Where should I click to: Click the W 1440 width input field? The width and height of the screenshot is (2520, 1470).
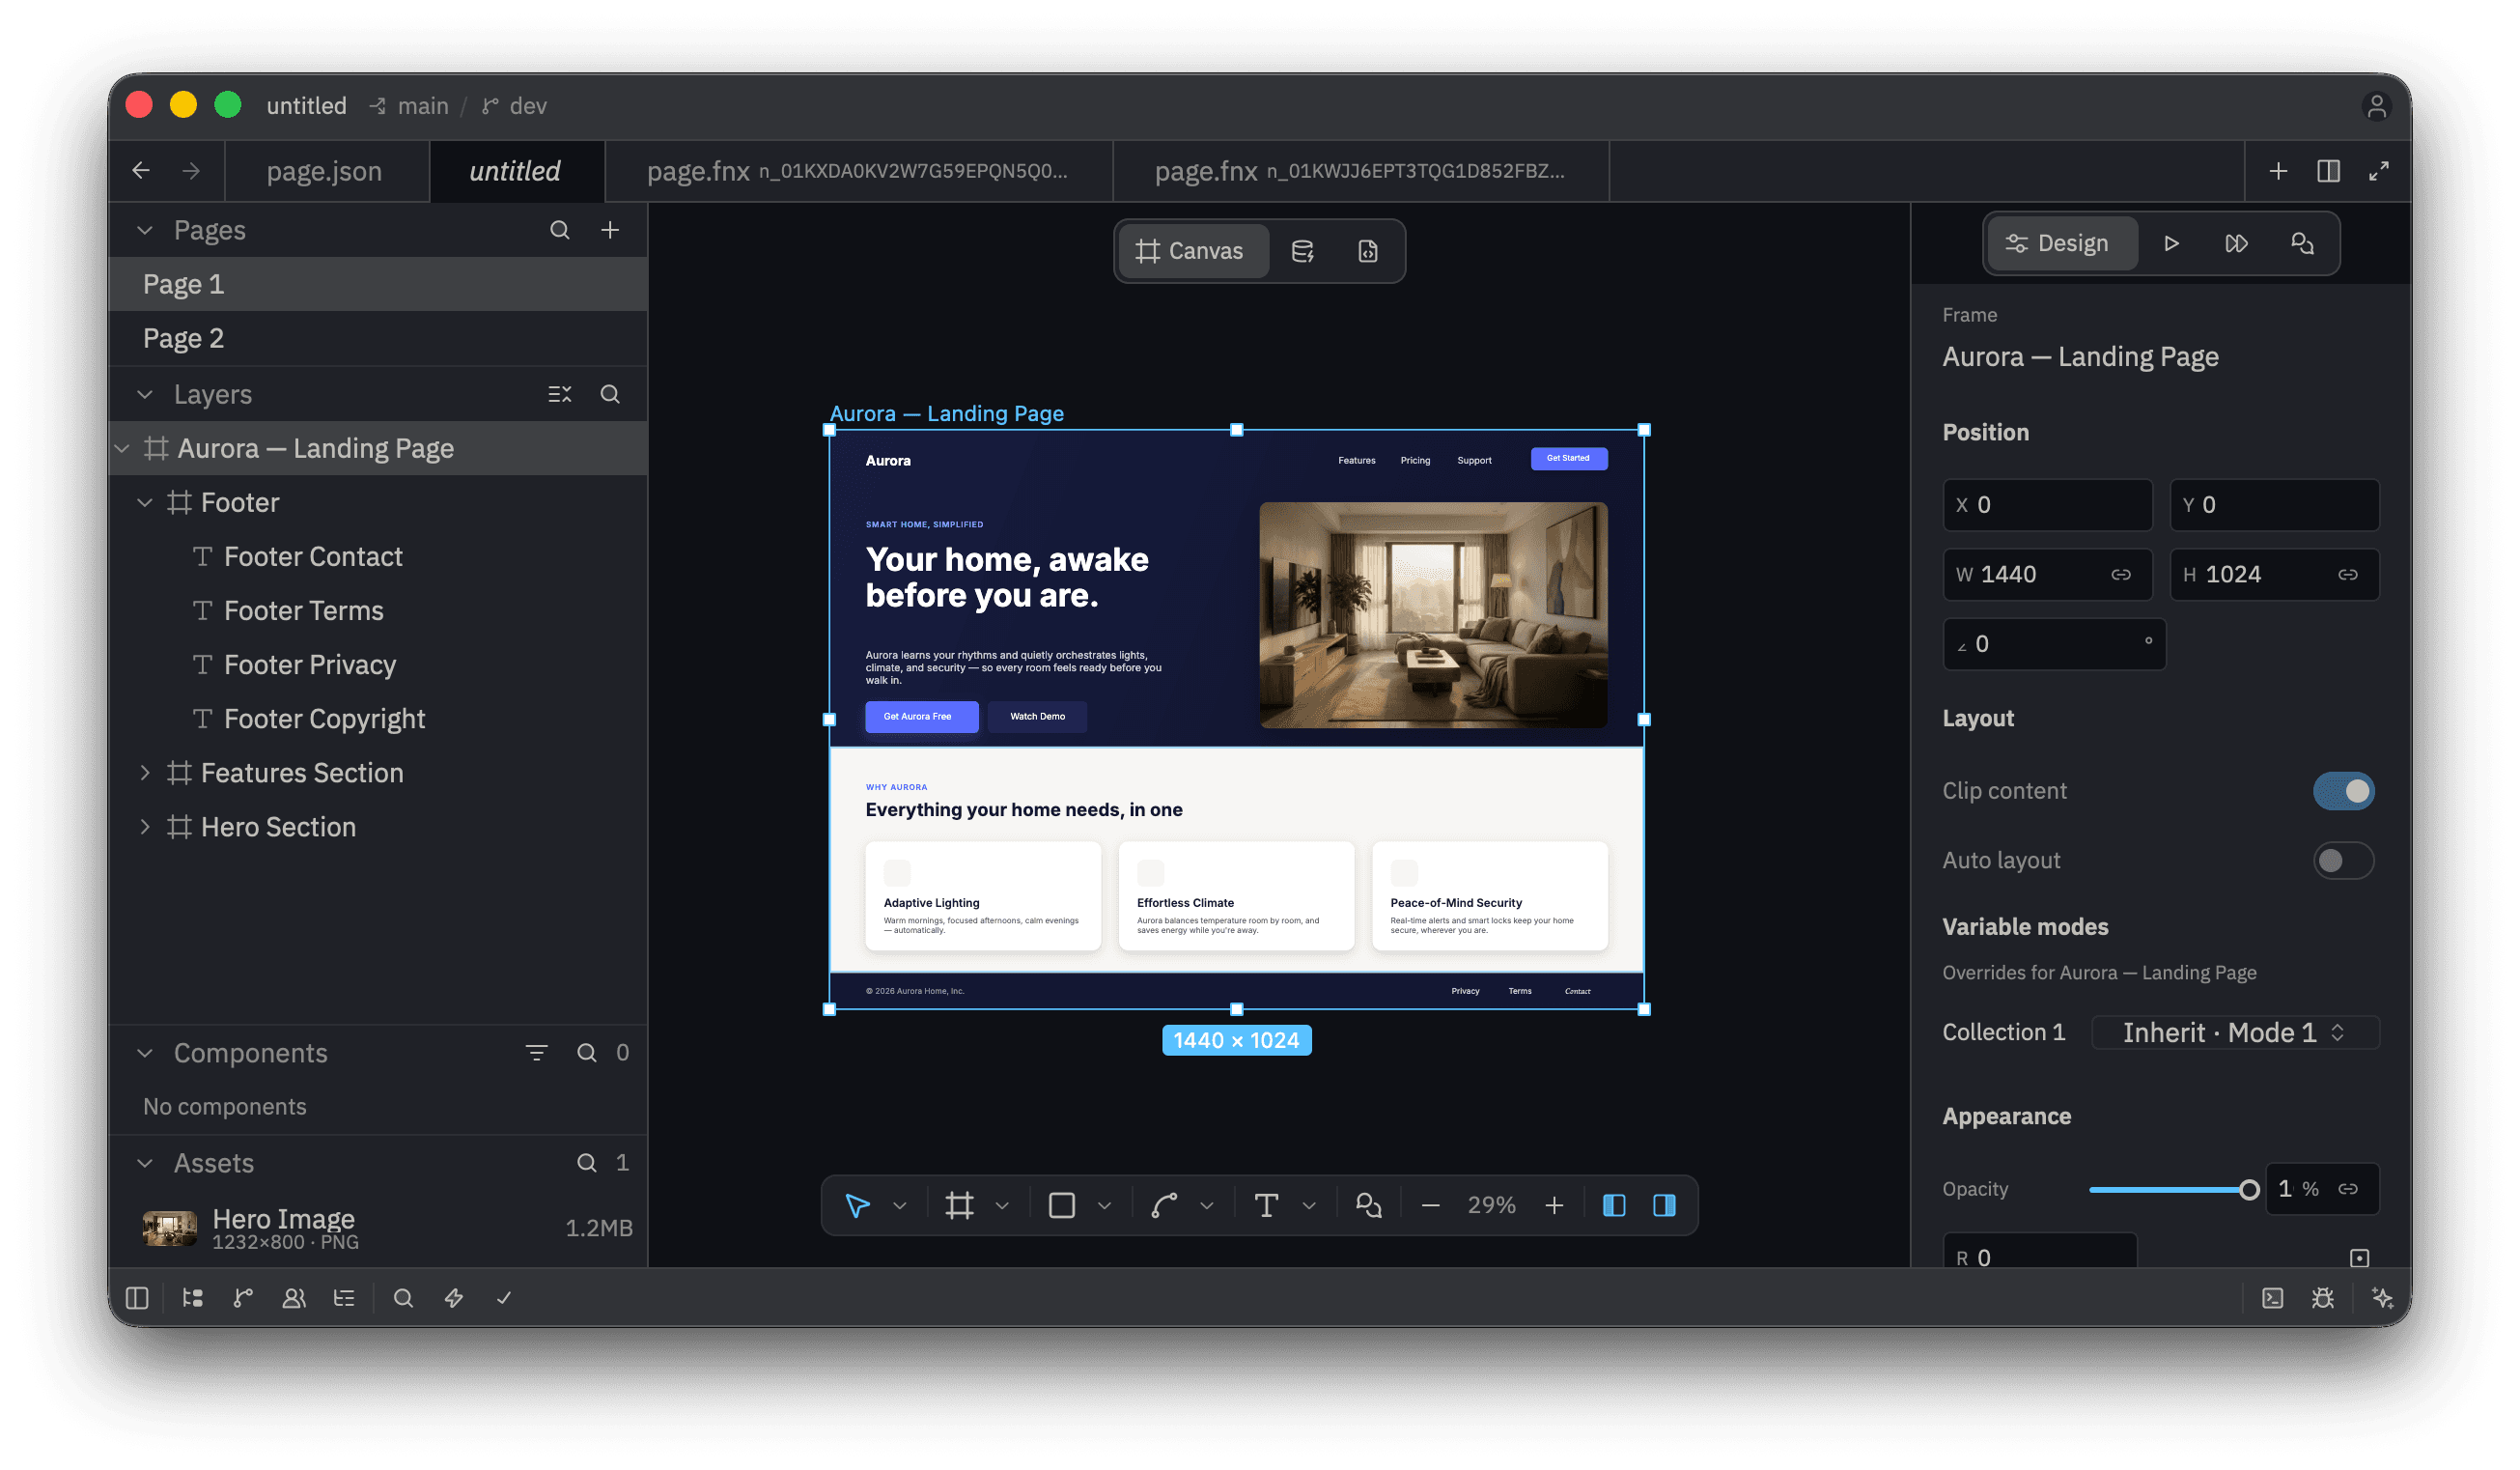point(2047,574)
